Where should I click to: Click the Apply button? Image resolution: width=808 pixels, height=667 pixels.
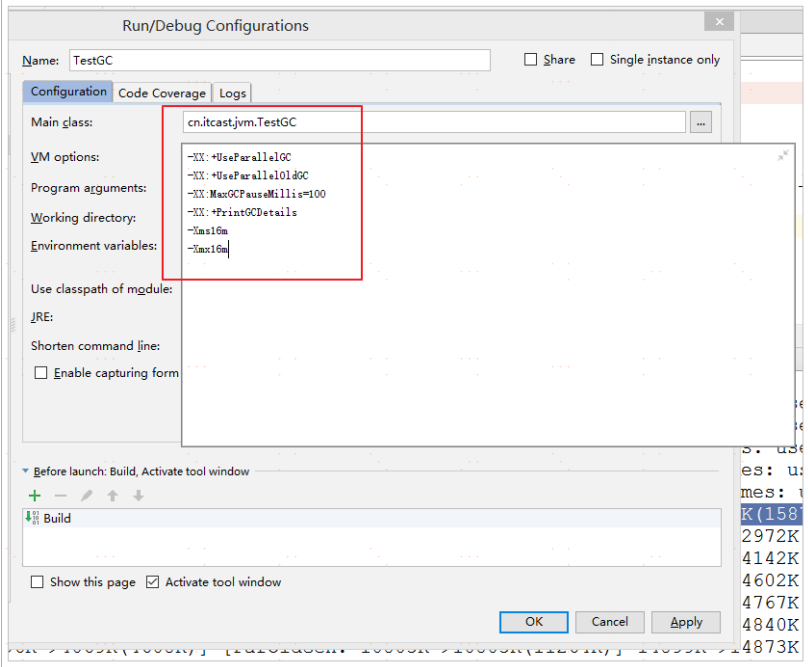point(686,622)
